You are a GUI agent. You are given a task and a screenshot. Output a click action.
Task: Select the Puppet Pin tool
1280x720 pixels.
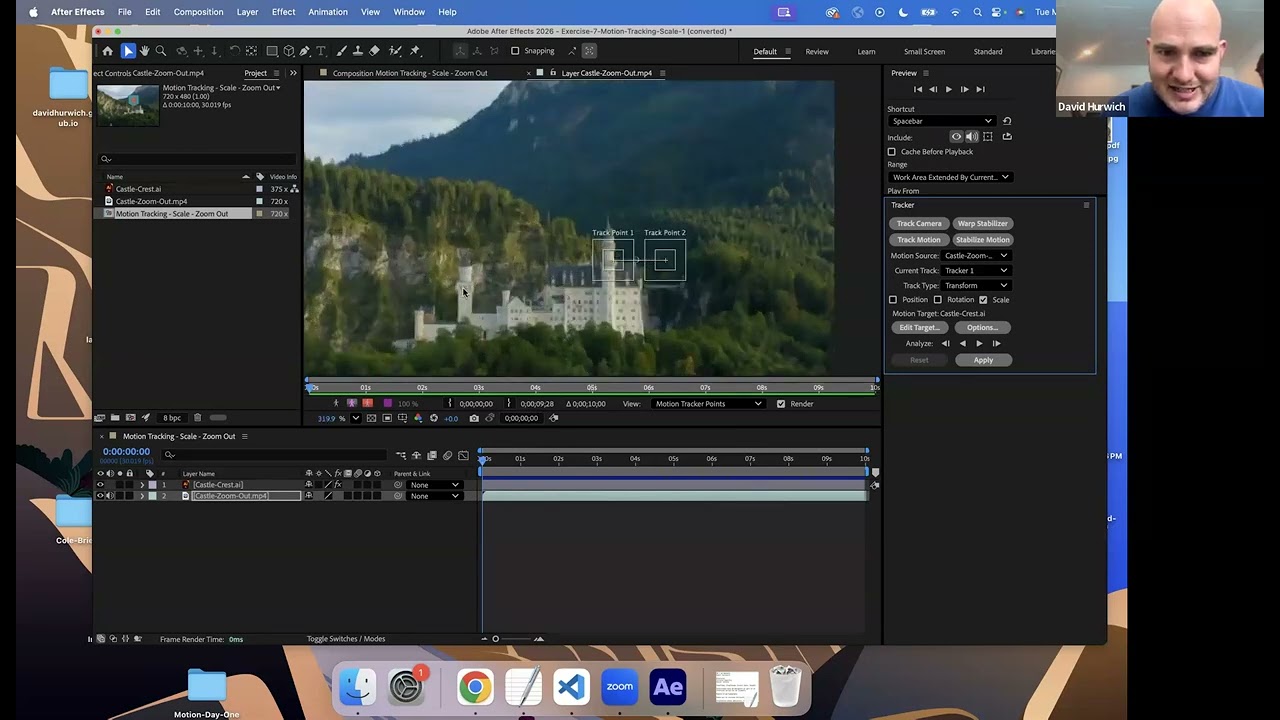(415, 51)
